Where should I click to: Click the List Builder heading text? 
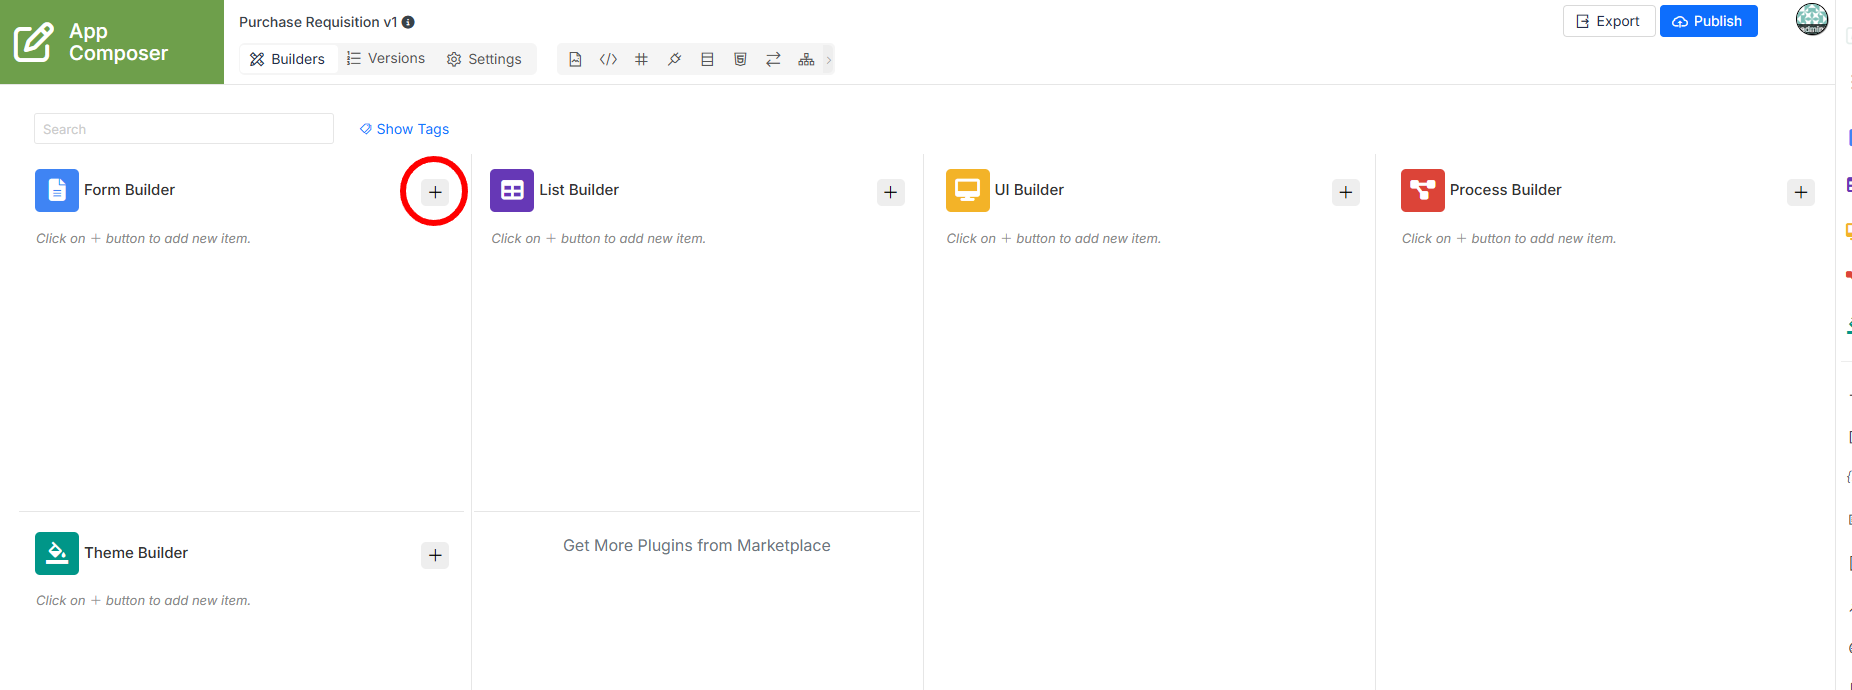pyautogui.click(x=579, y=190)
